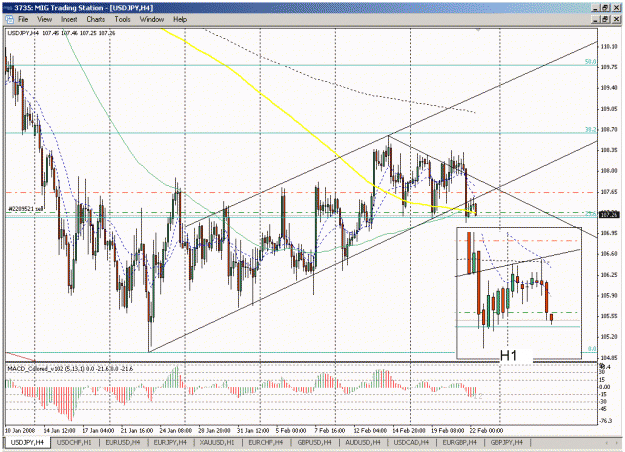Click the current price marker on scale
Image resolution: width=625 pixels, height=452 pixels.
point(609,214)
